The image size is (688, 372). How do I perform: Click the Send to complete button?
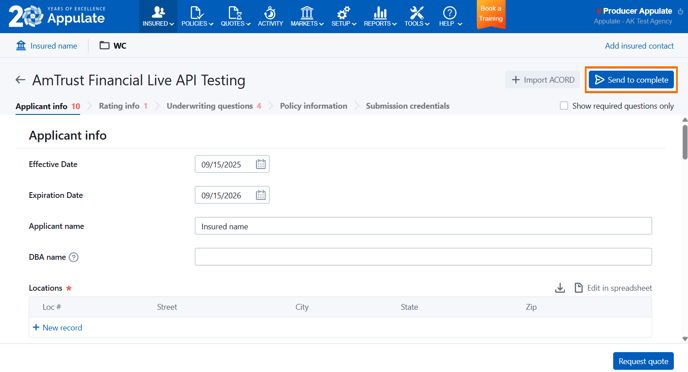click(x=631, y=80)
